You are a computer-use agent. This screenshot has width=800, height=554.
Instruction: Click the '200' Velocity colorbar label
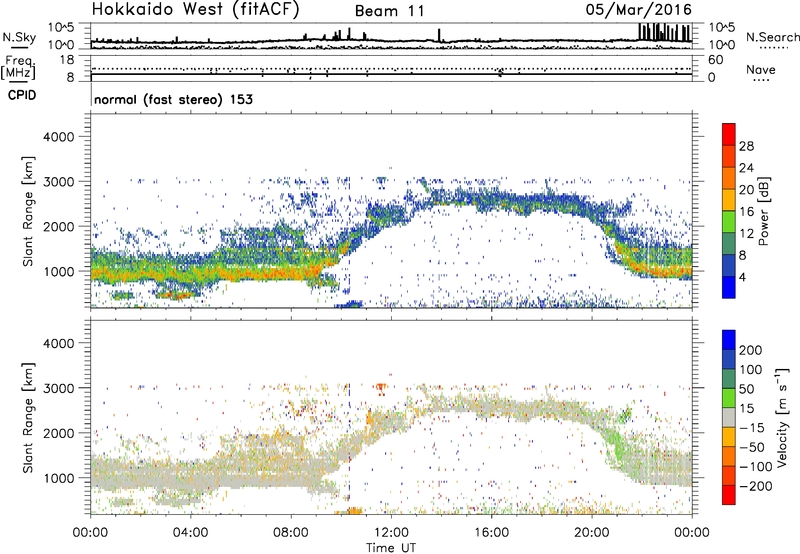(x=751, y=350)
